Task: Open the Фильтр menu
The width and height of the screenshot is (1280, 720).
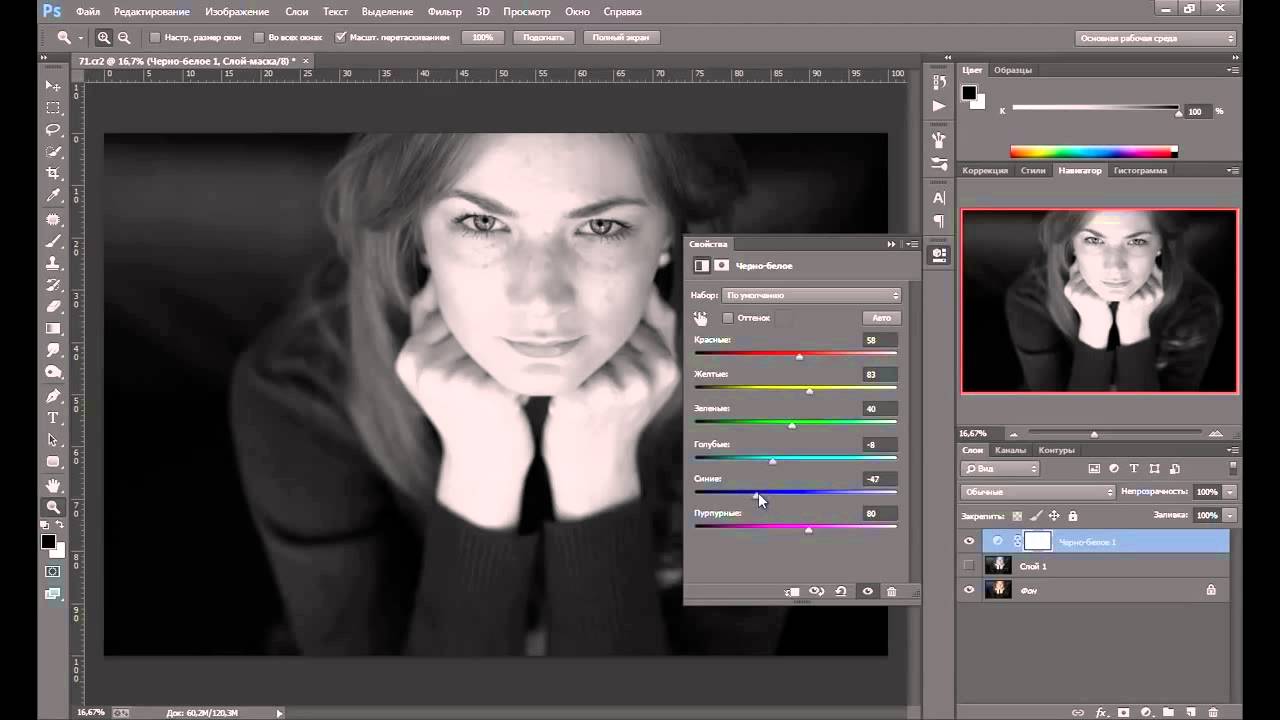Action: coord(444,11)
